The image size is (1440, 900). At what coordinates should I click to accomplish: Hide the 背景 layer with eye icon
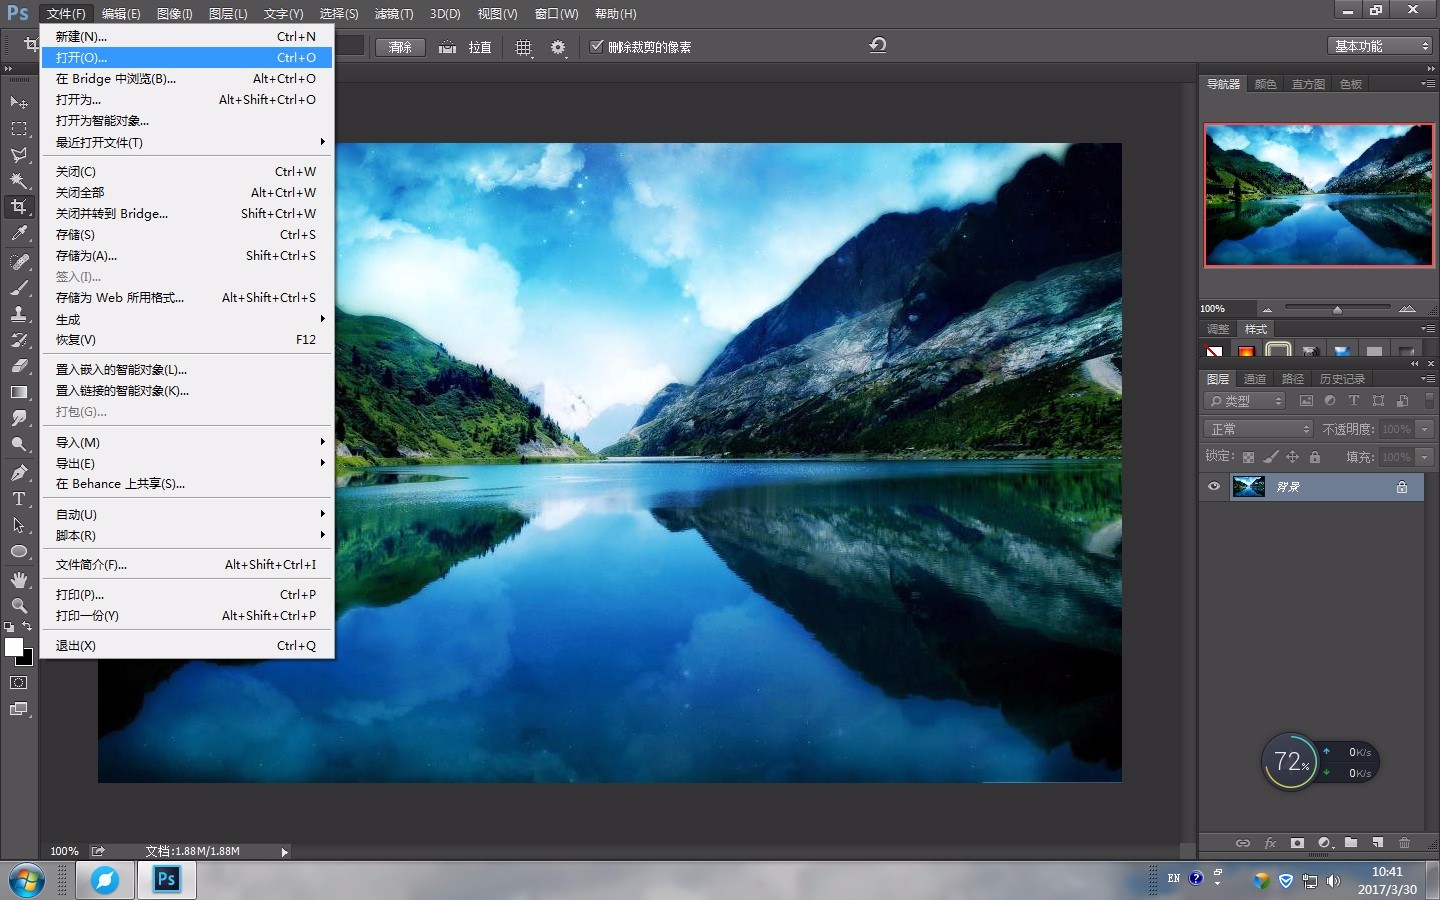tap(1214, 487)
